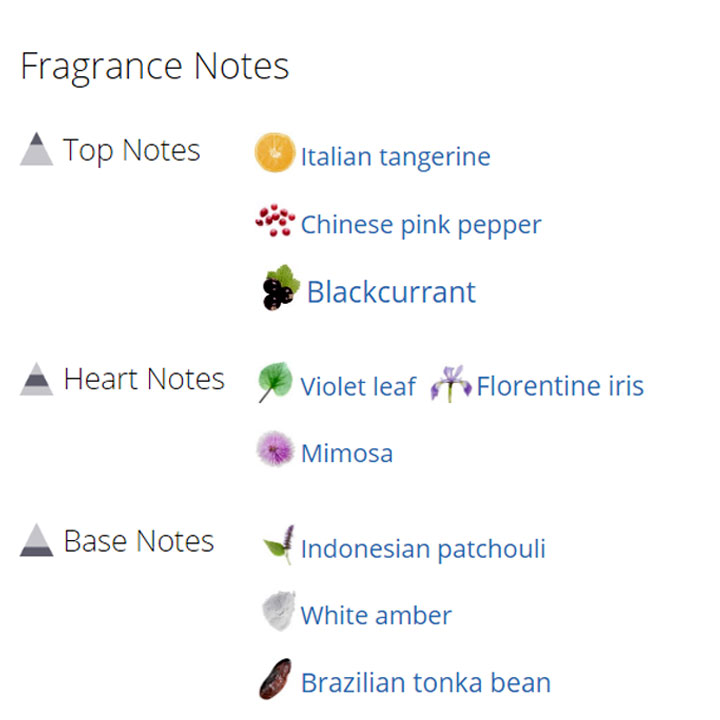Screen dimensions: 720x720
Task: Open the Florentine iris link
Action: (560, 386)
